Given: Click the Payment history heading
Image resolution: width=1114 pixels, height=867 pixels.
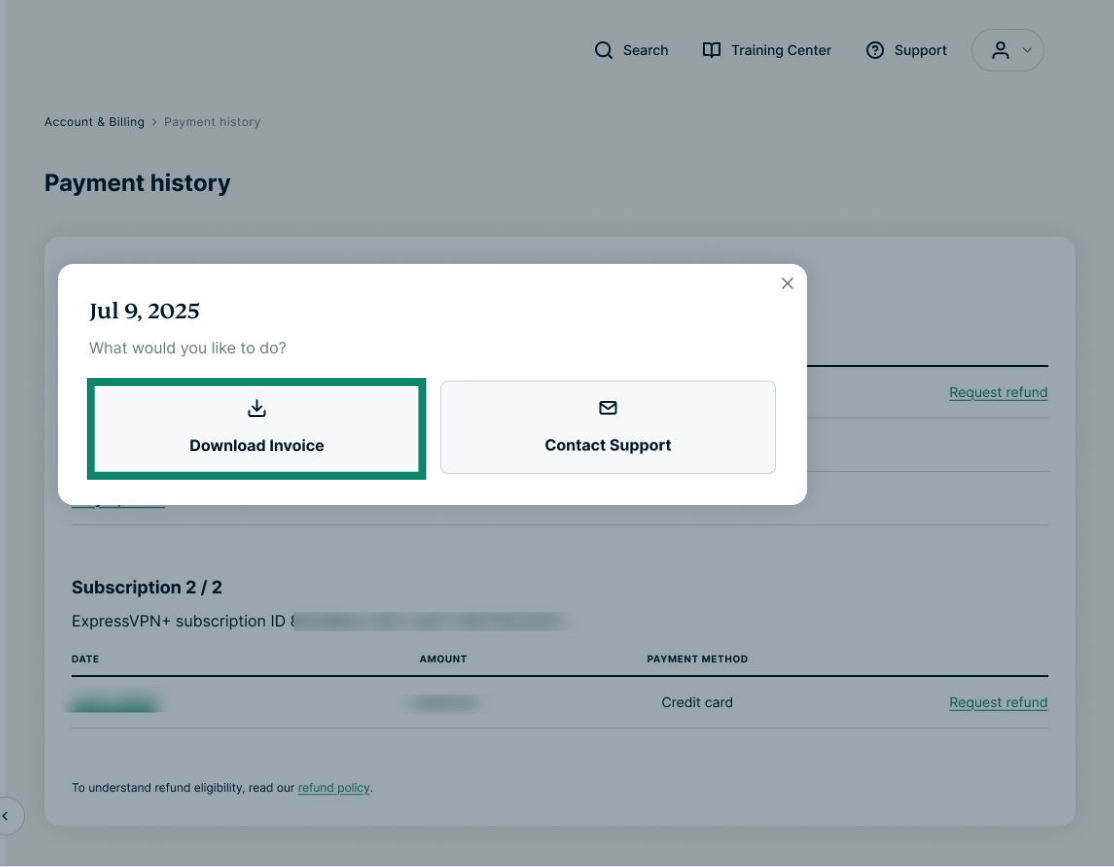Looking at the screenshot, I should (x=137, y=183).
